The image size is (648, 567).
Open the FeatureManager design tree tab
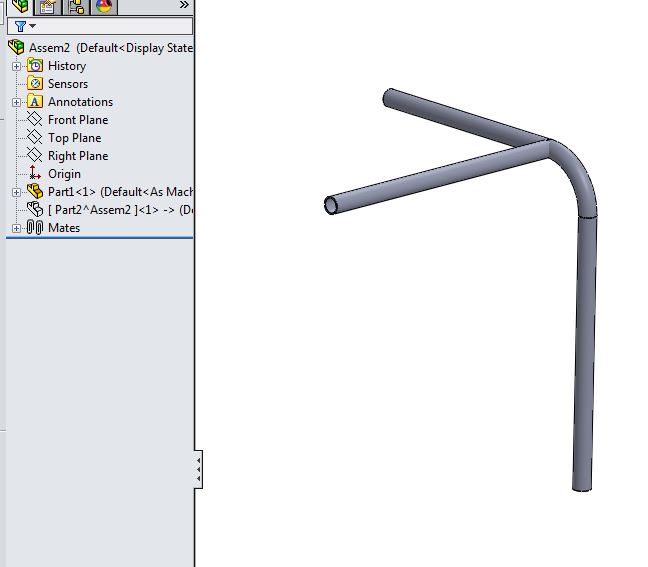pyautogui.click(x=20, y=6)
